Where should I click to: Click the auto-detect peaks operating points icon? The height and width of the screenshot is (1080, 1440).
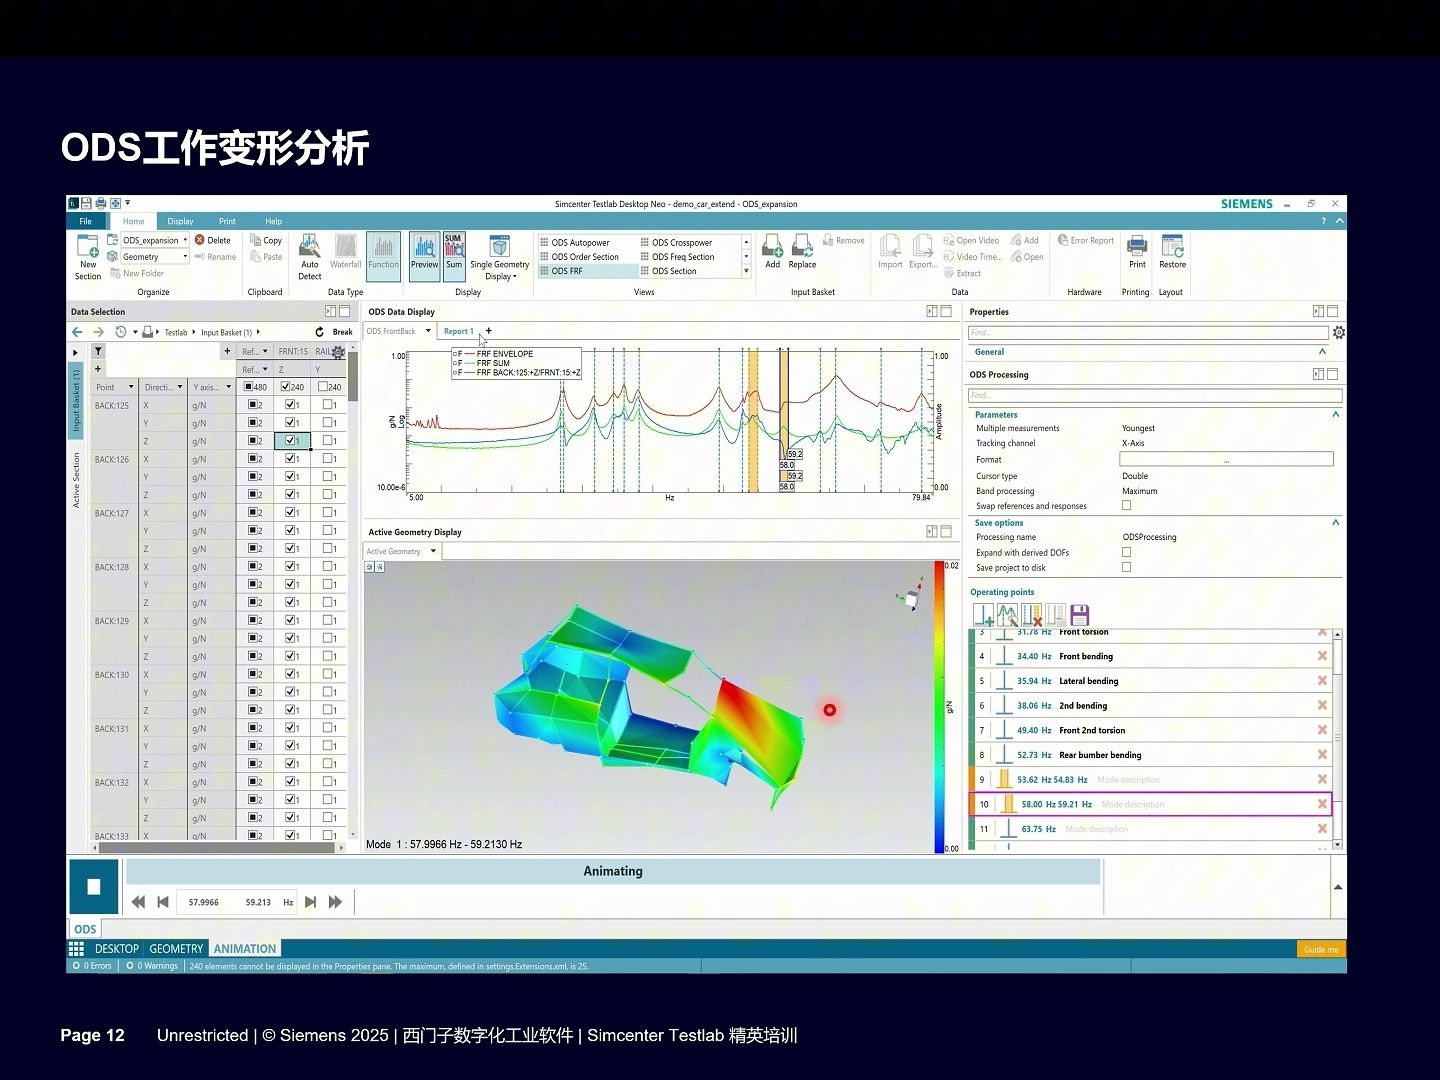(1007, 615)
